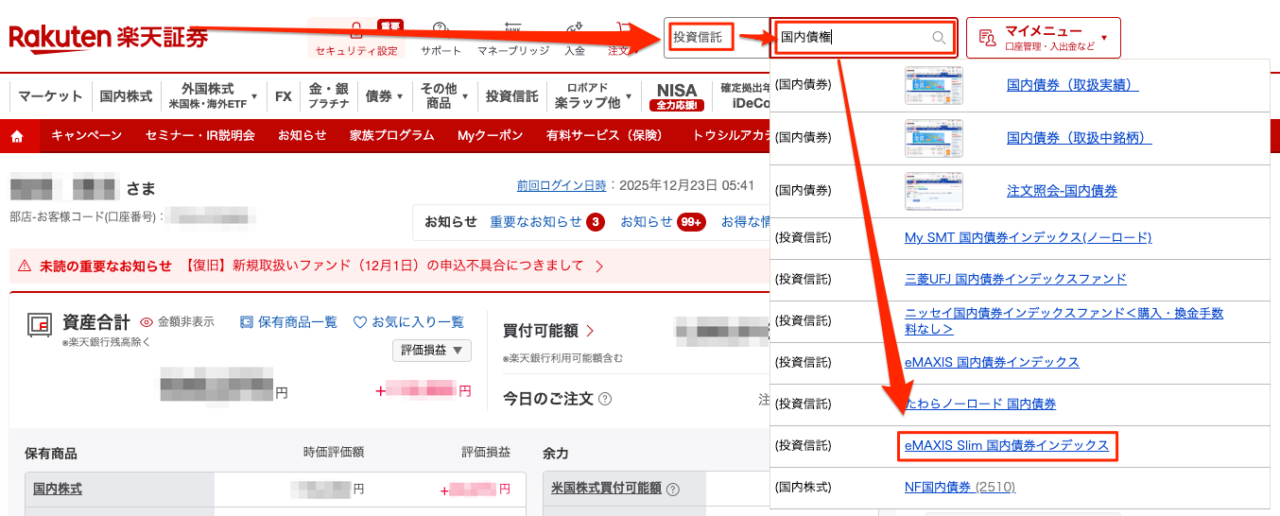Open 有料サービス（保険） in the red bar

coord(604,136)
